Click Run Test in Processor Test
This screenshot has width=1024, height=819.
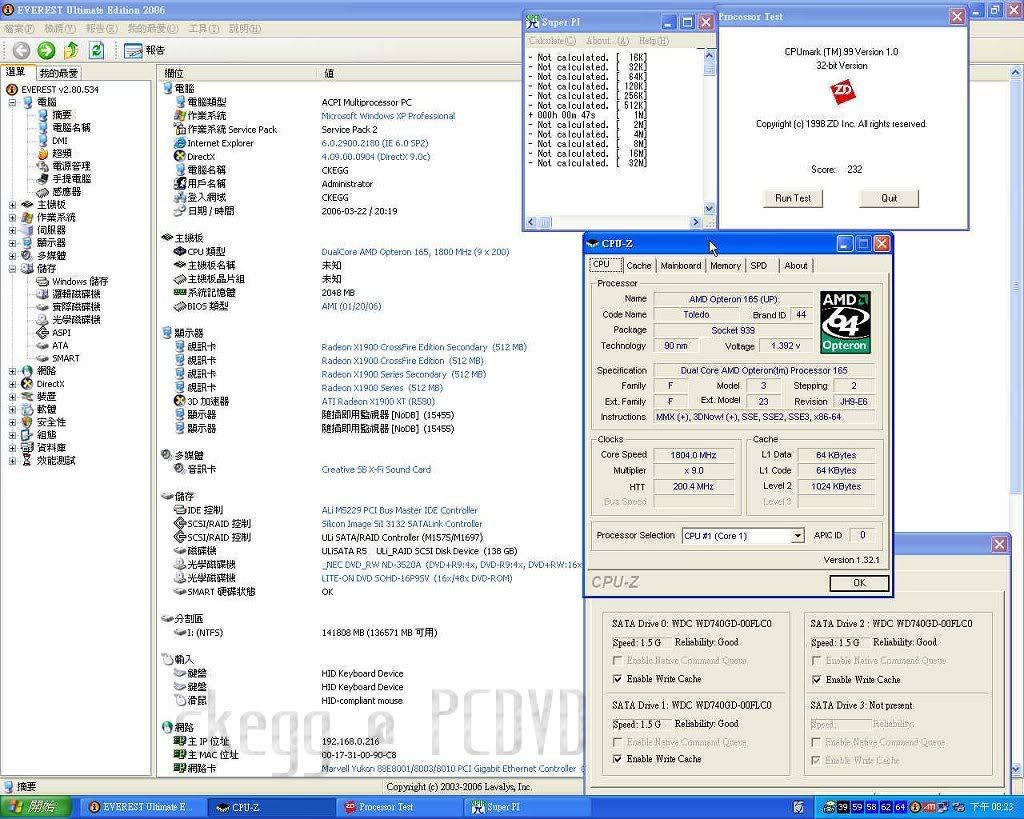[793, 198]
